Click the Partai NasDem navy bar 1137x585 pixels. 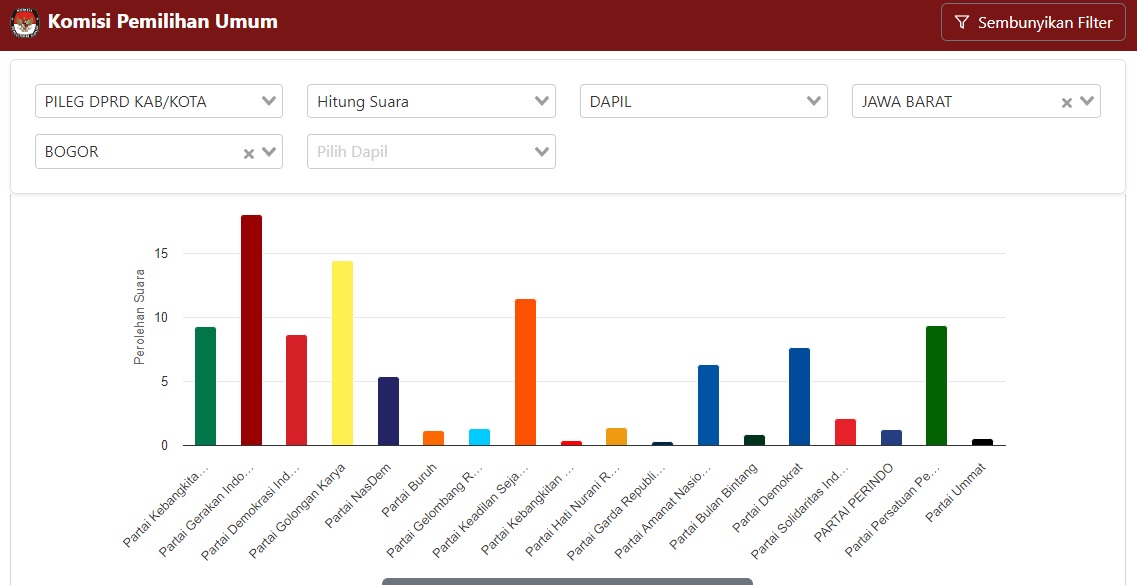pos(388,411)
